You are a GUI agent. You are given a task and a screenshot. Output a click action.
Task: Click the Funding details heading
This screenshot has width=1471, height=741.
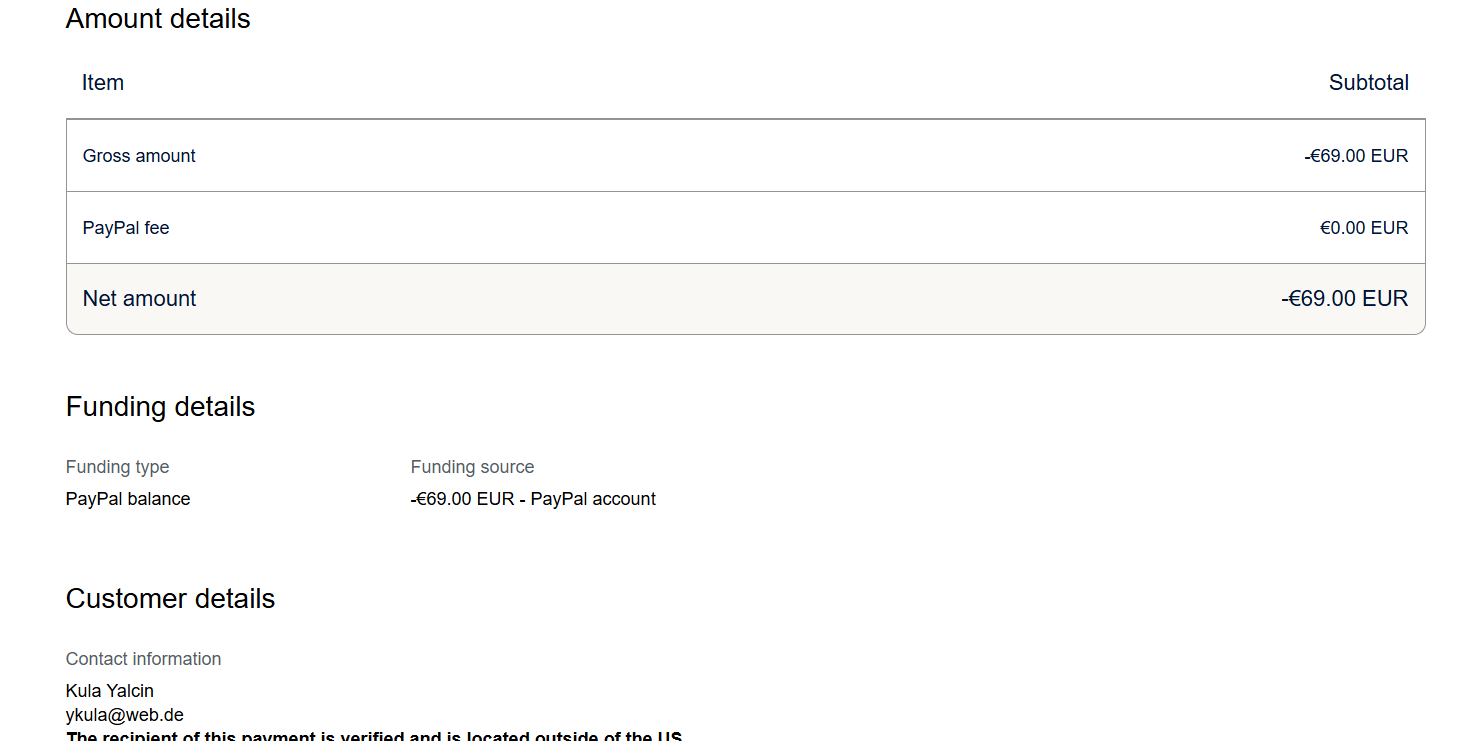point(161,407)
